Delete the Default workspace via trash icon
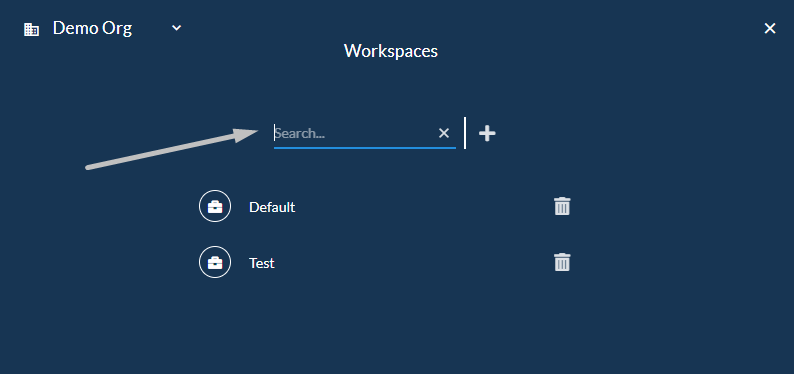Viewport: 794px width, 374px height. click(x=562, y=206)
